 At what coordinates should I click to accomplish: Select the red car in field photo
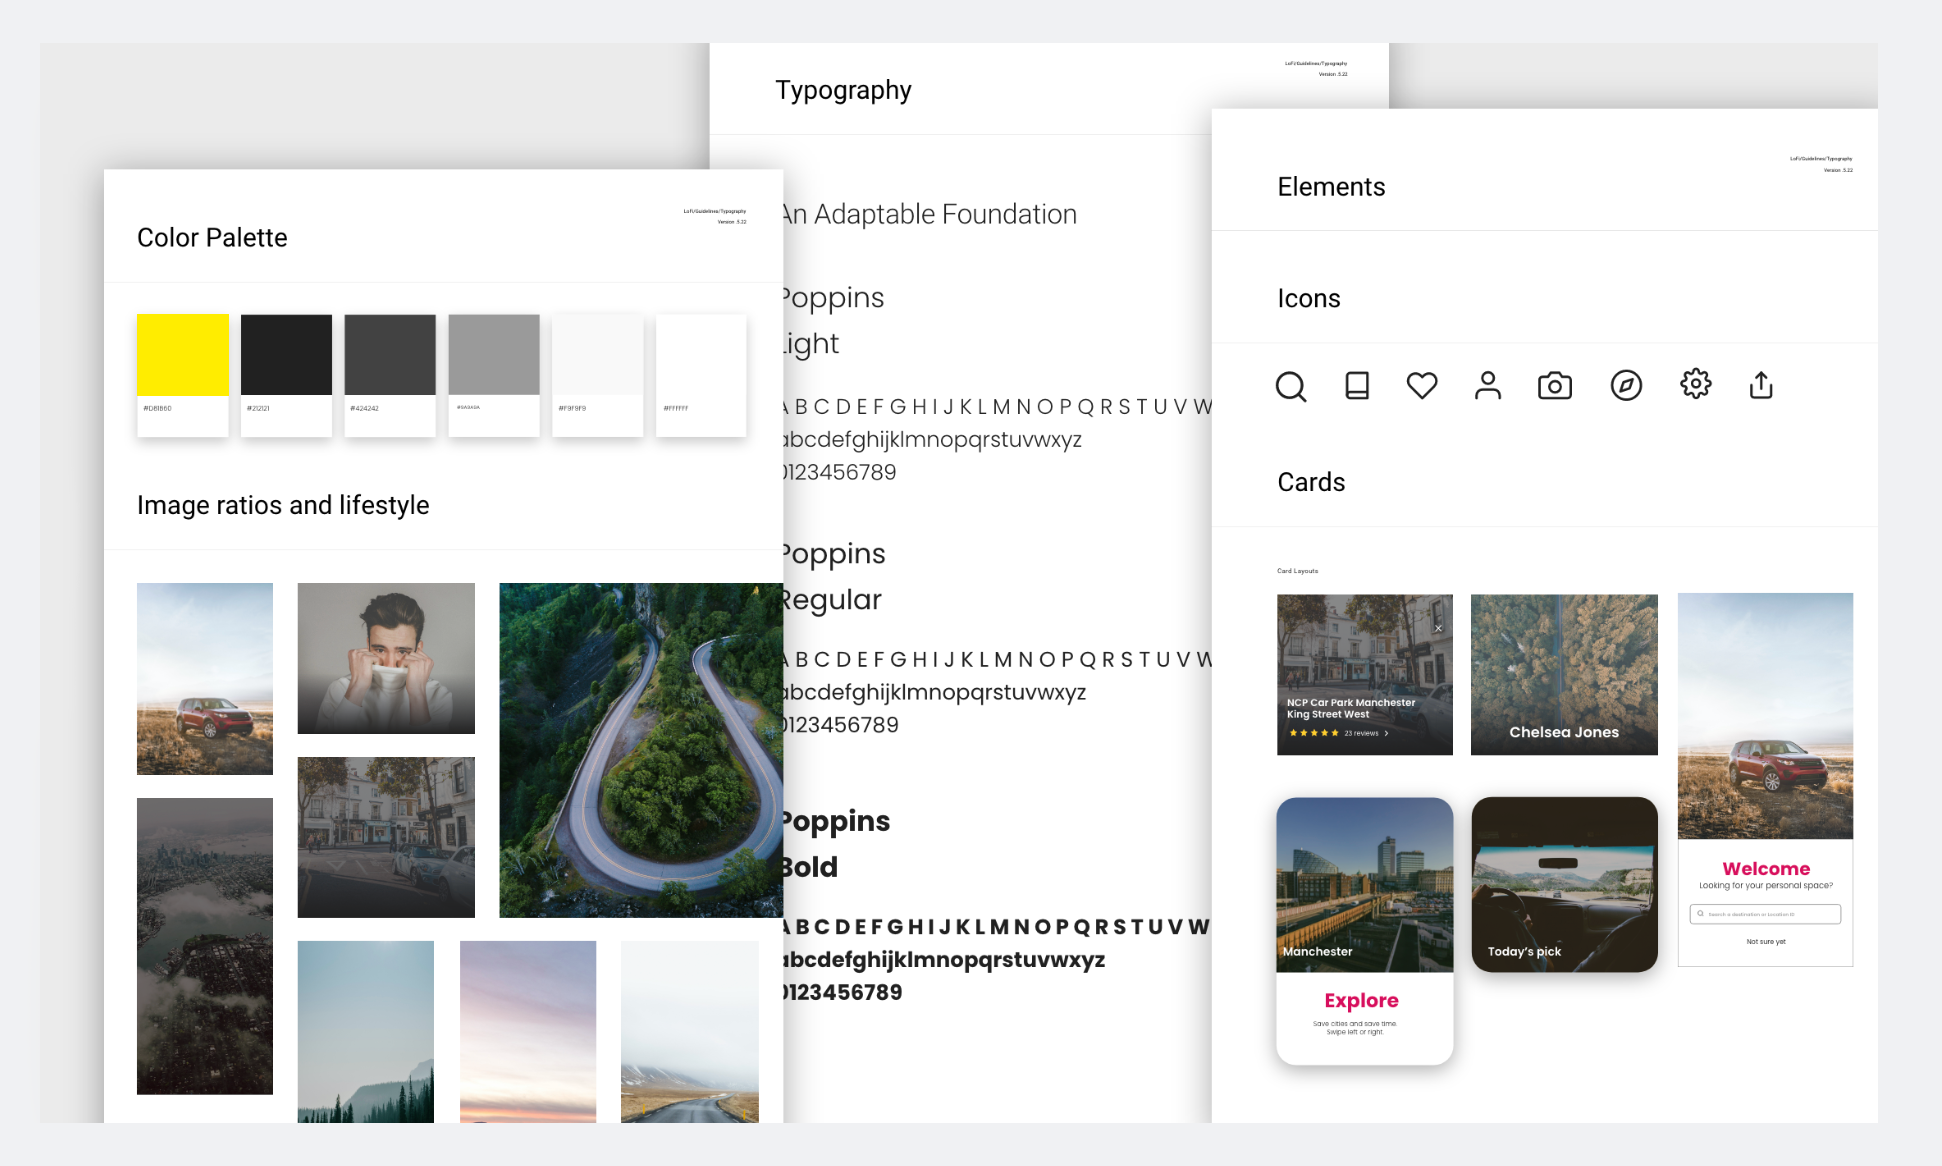tap(205, 679)
